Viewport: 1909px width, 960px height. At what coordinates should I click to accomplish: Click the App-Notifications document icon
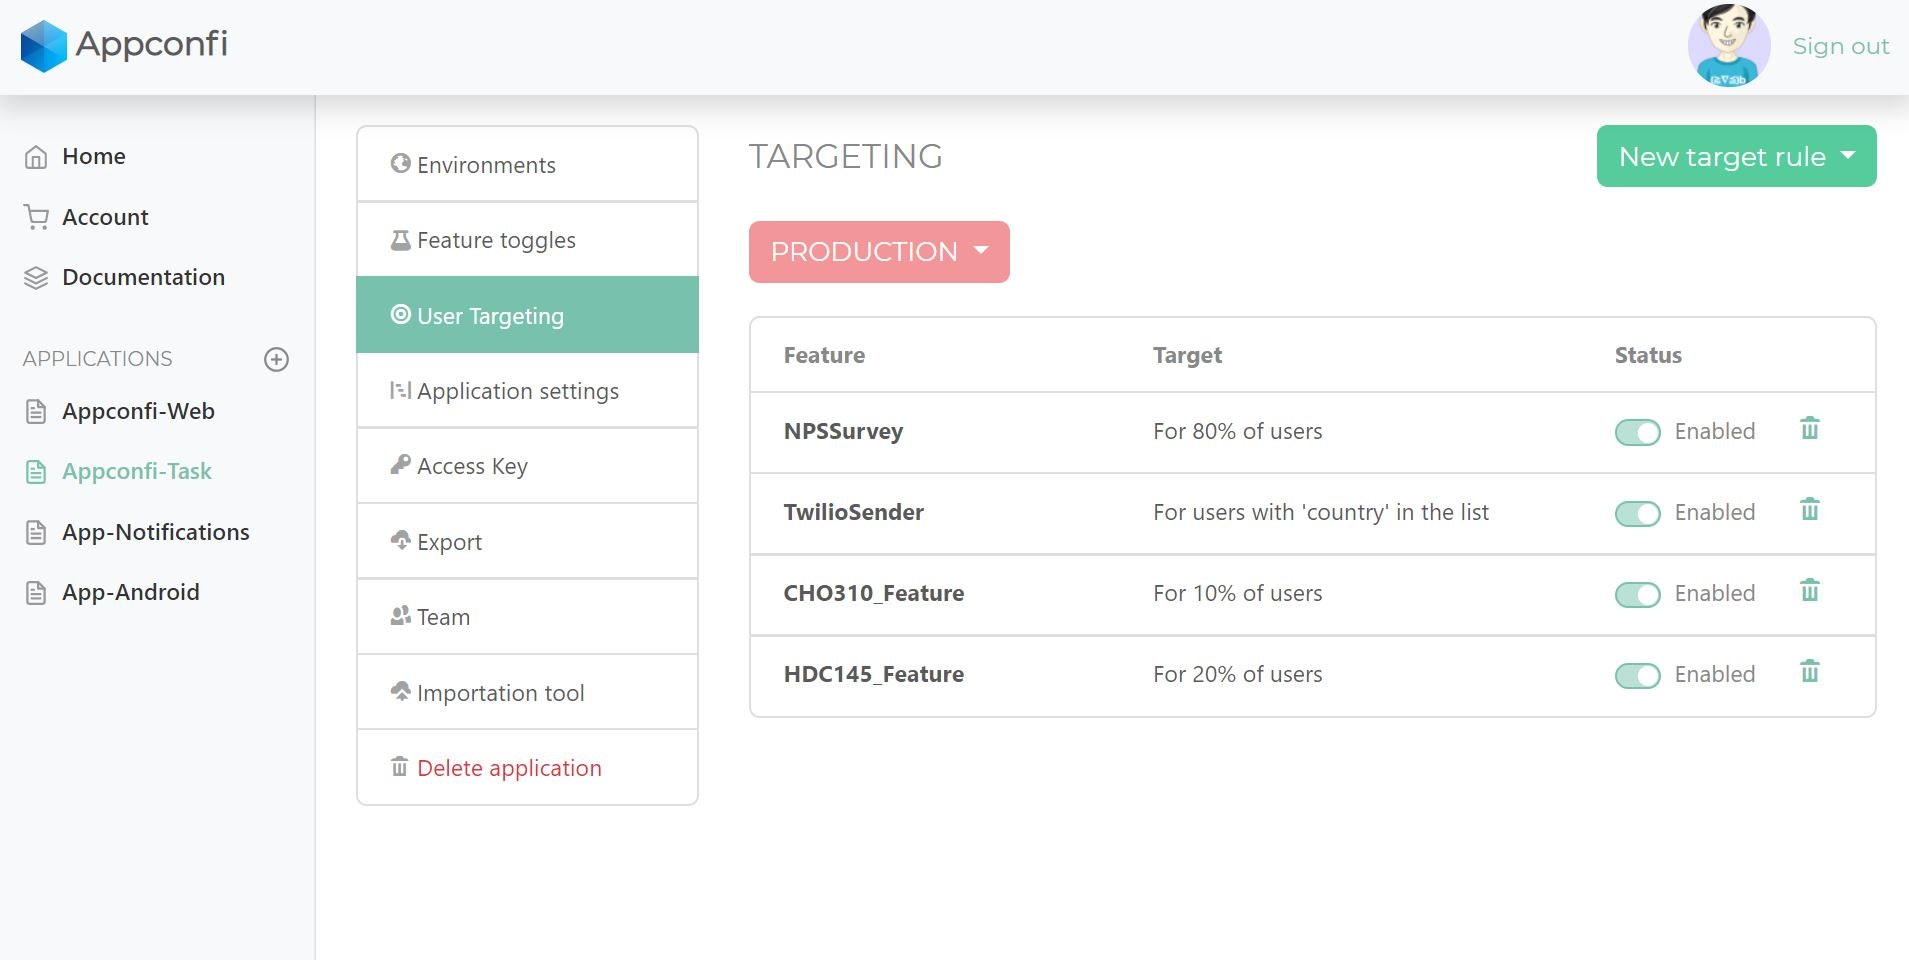pyautogui.click(x=36, y=533)
